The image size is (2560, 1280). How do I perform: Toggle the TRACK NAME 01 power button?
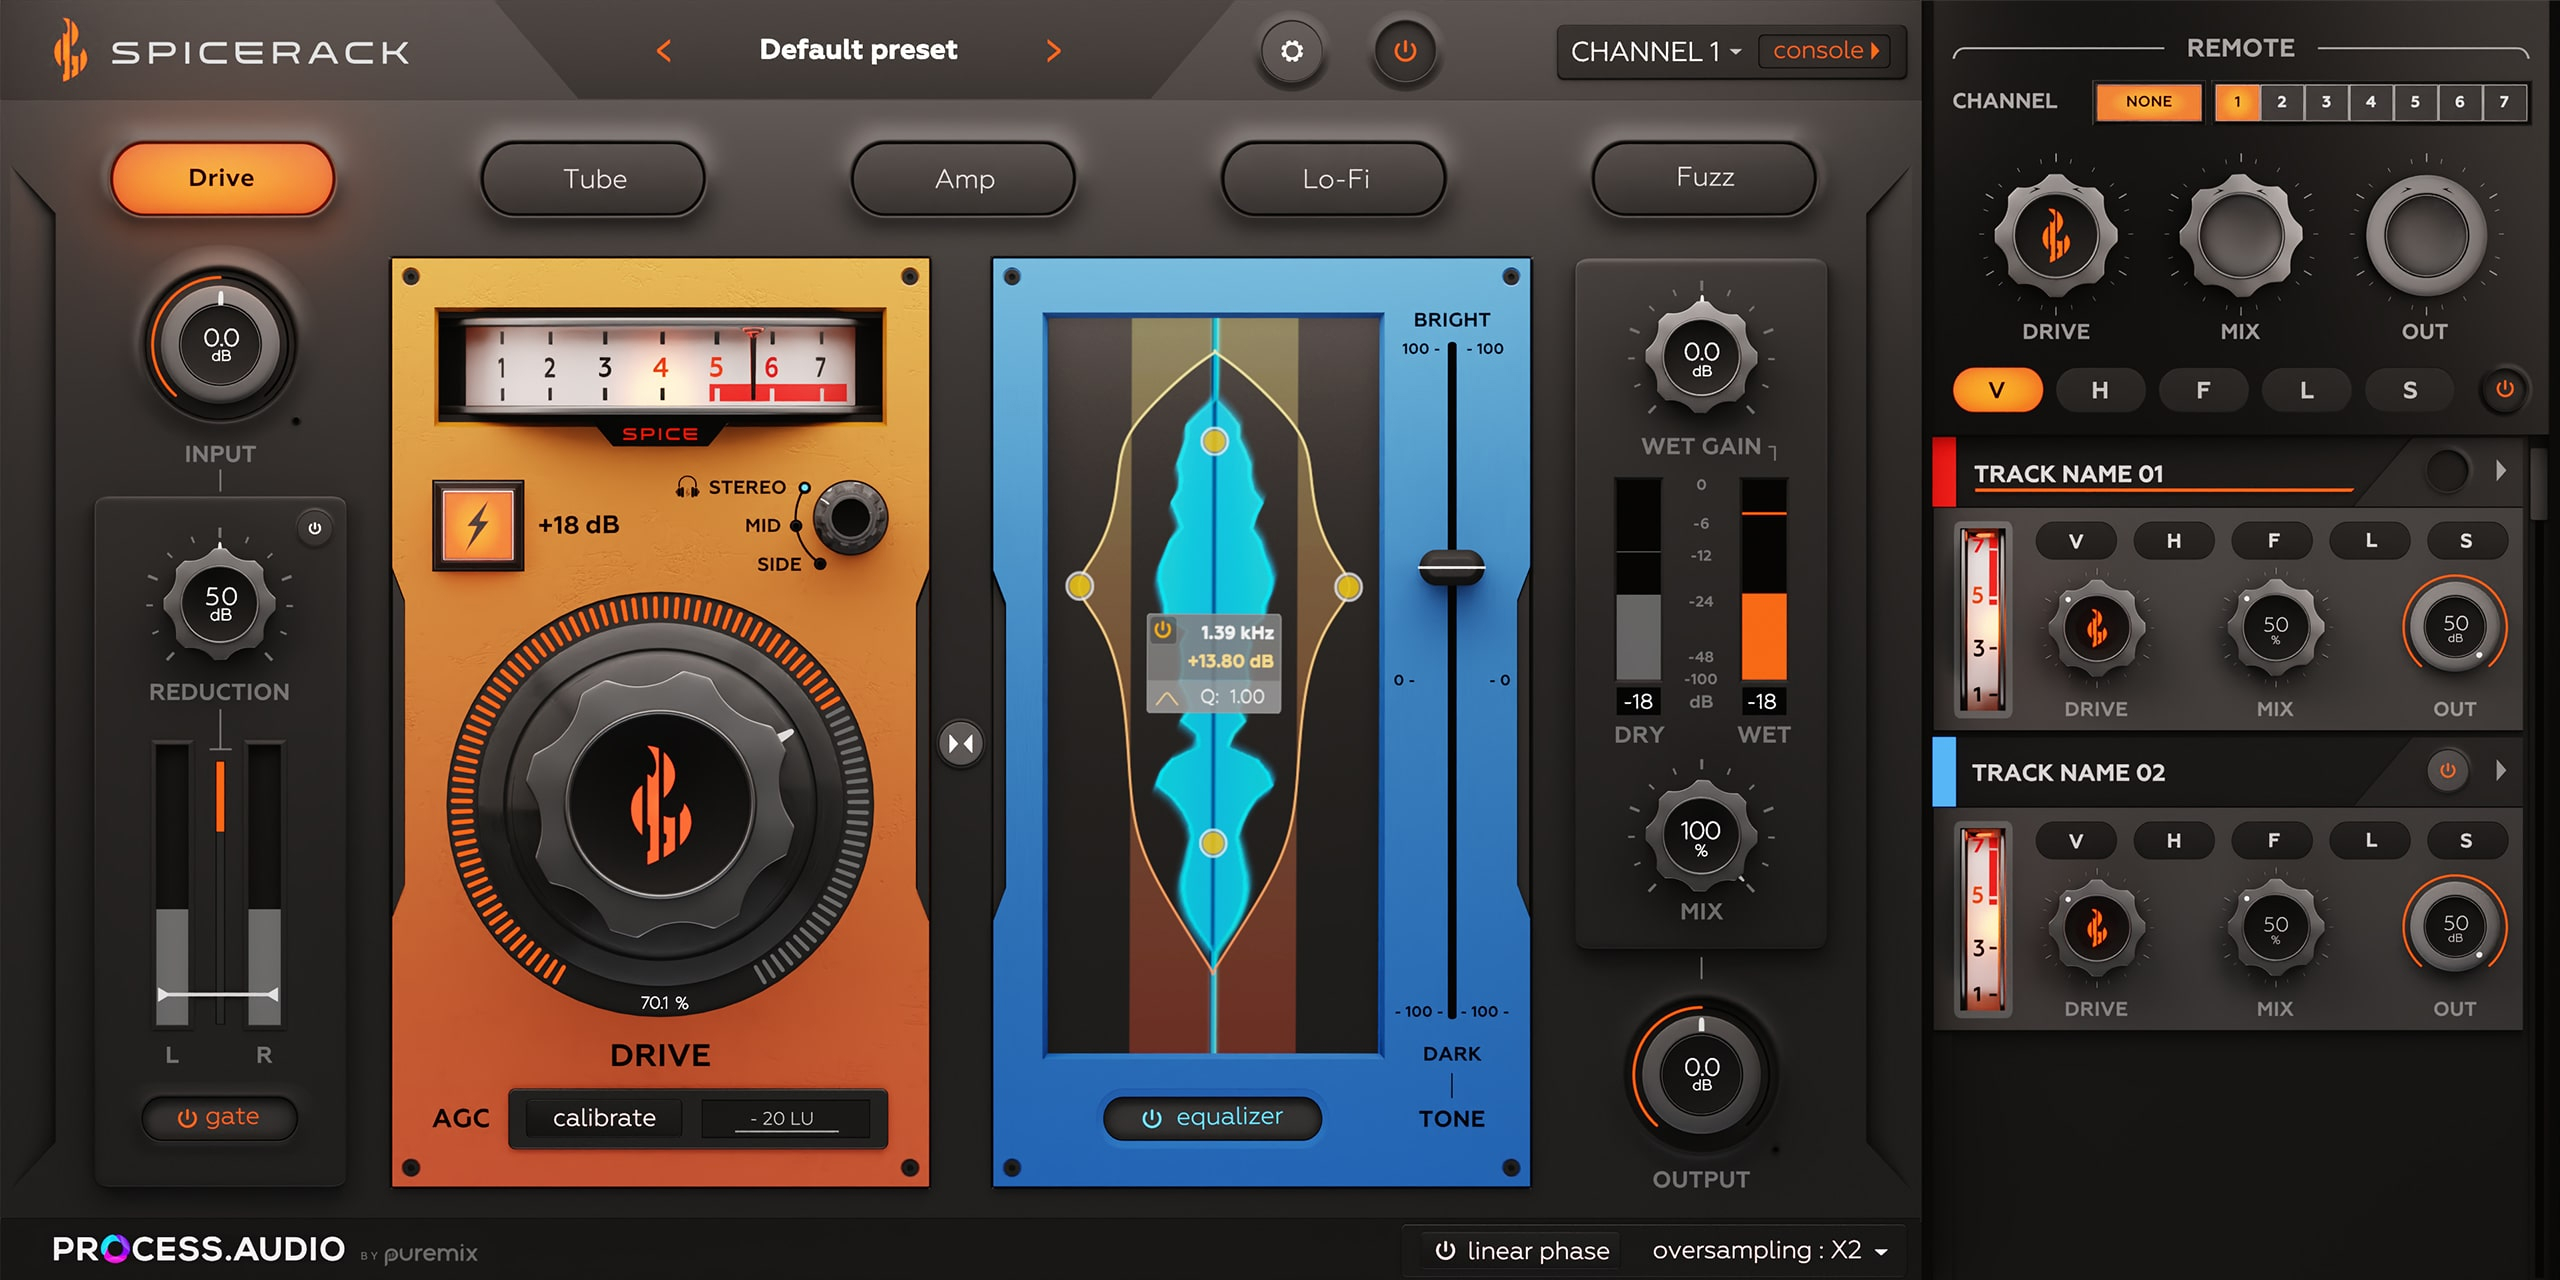click(x=2447, y=471)
